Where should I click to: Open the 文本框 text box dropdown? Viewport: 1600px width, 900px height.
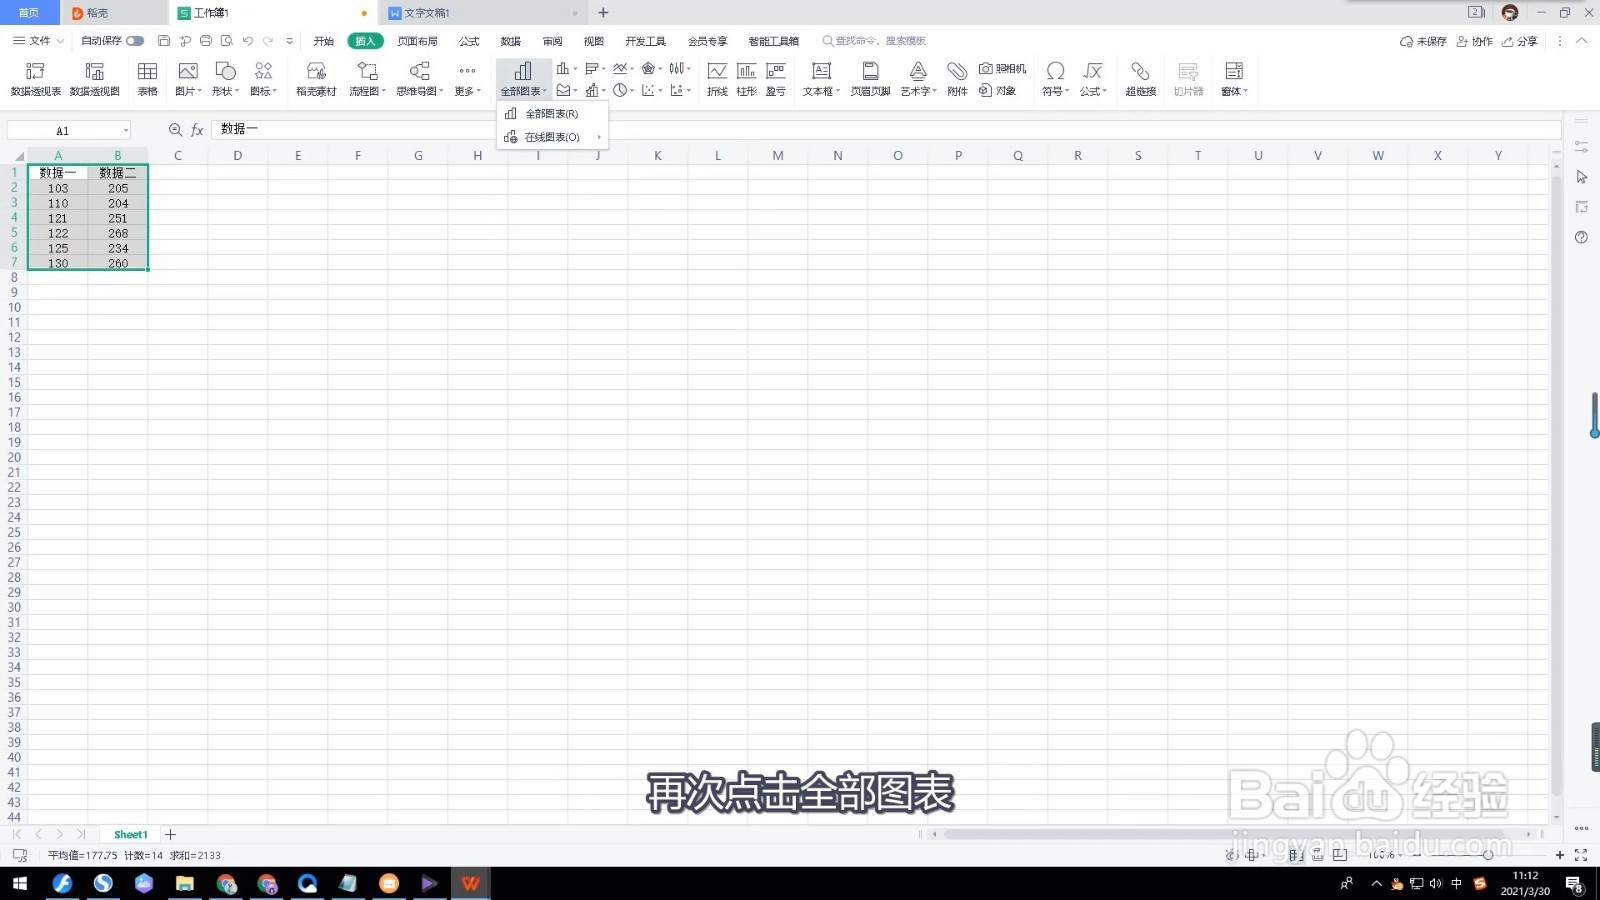(x=821, y=78)
